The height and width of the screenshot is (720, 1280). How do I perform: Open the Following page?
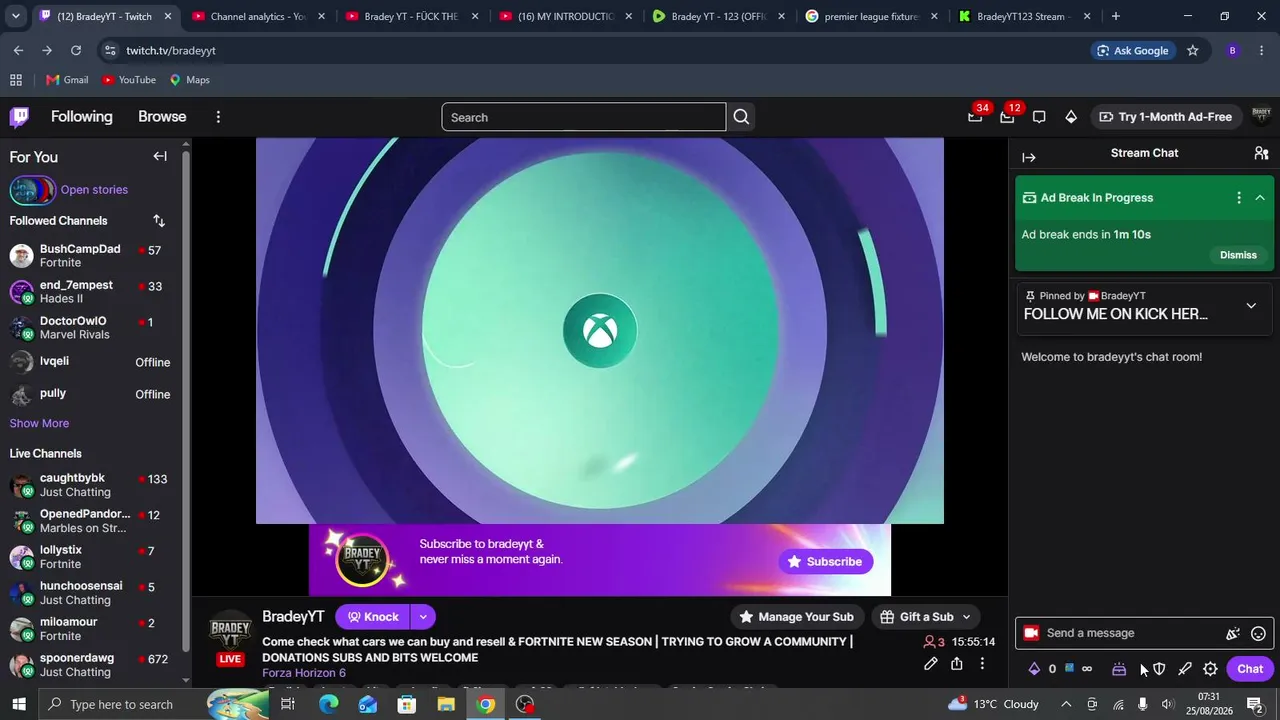[82, 117]
